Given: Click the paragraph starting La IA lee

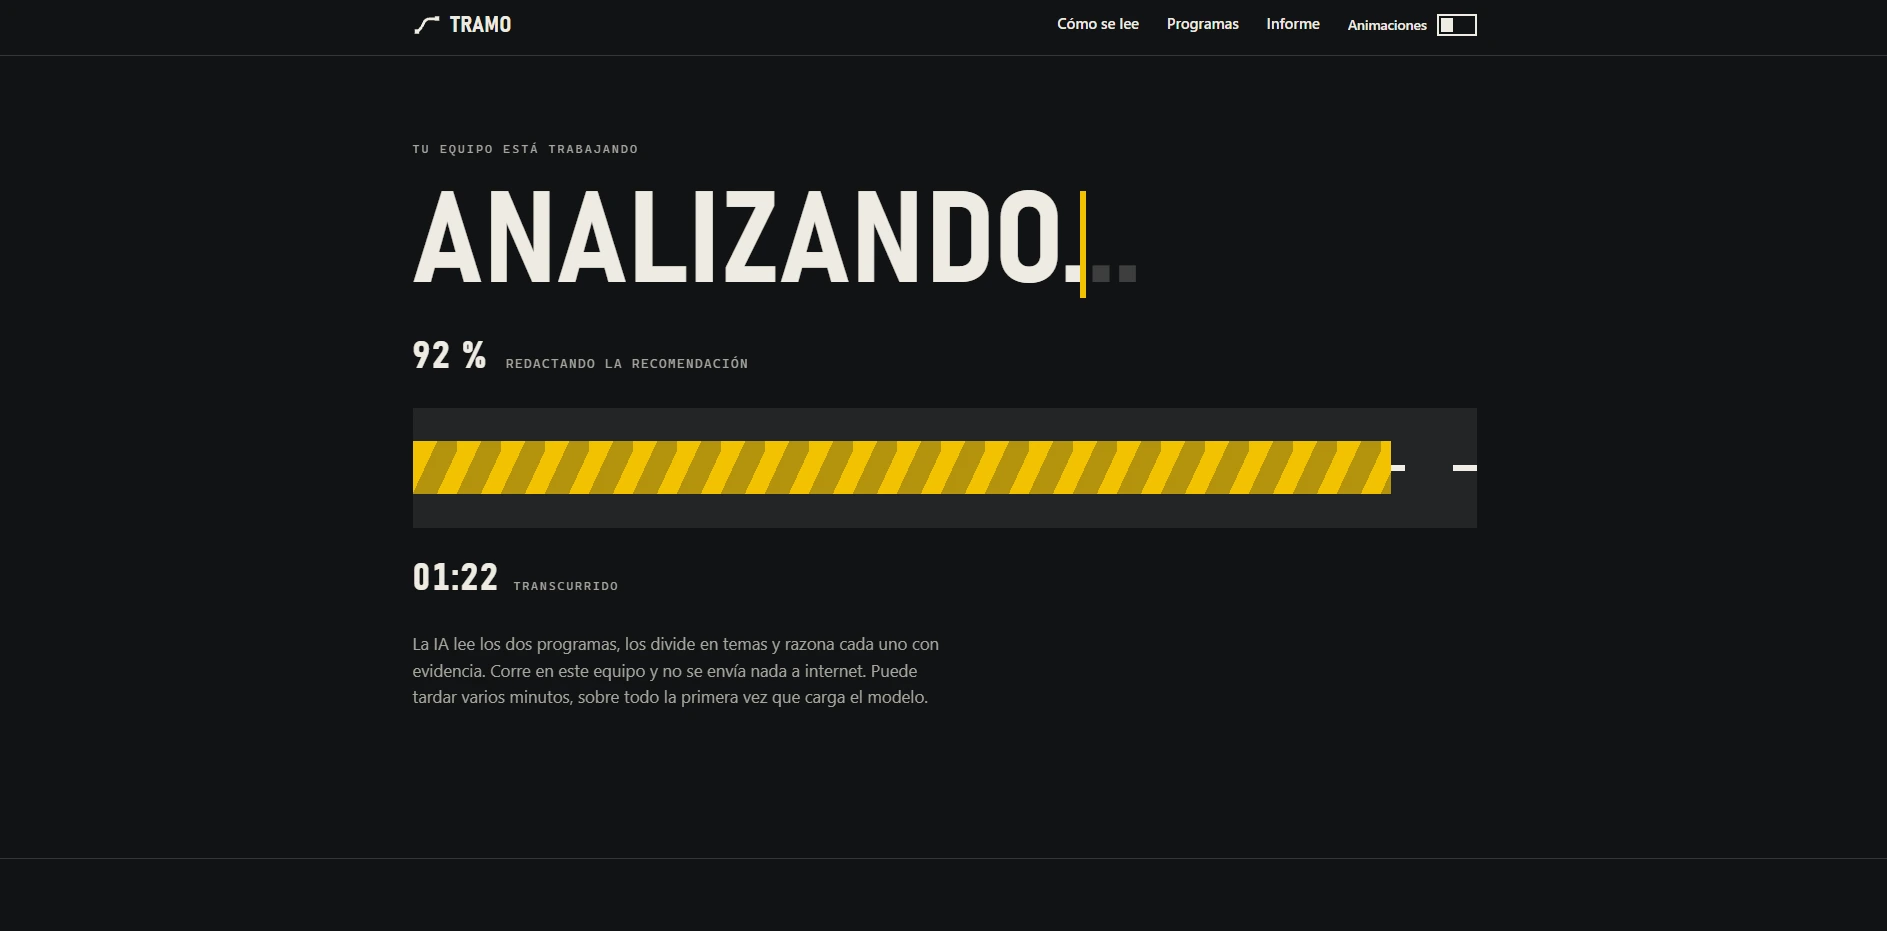Looking at the screenshot, I should [676, 671].
